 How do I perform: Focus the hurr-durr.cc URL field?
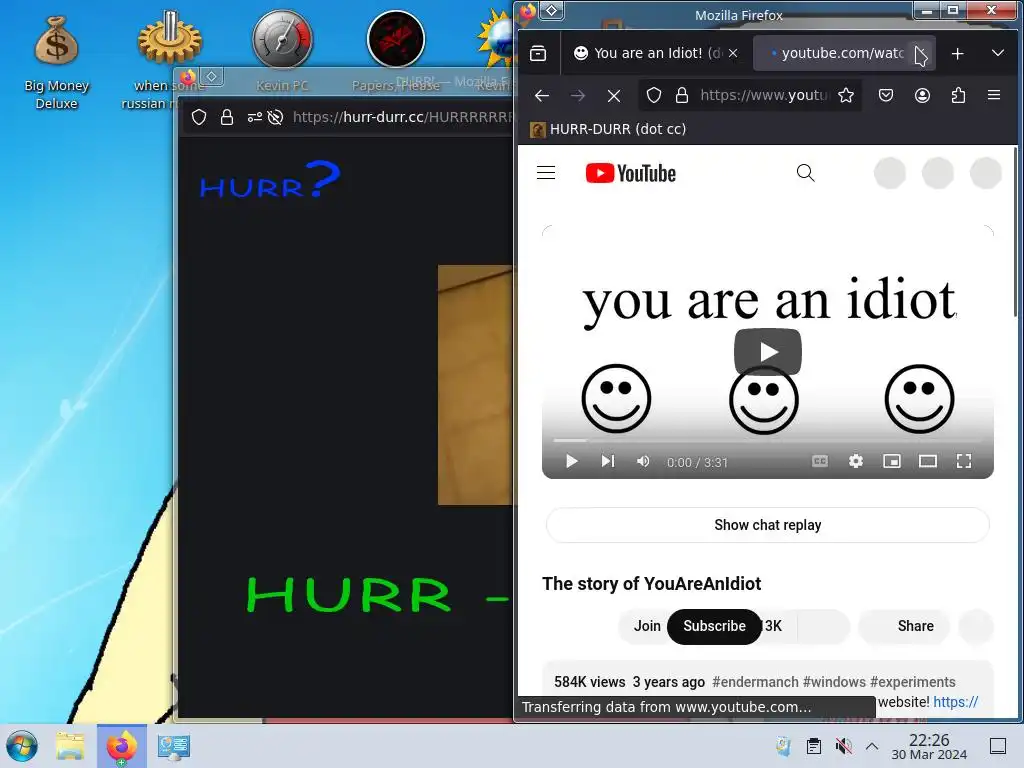click(402, 118)
